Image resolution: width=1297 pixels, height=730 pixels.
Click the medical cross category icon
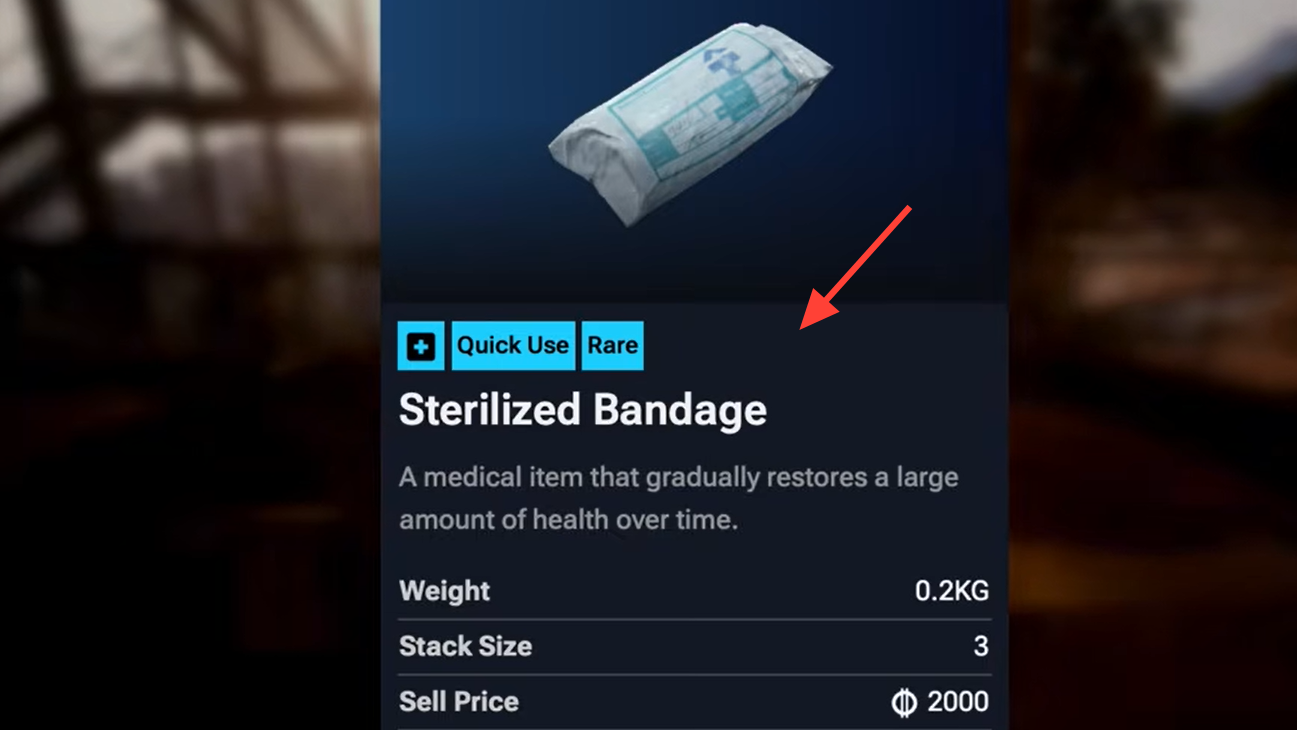click(x=421, y=346)
